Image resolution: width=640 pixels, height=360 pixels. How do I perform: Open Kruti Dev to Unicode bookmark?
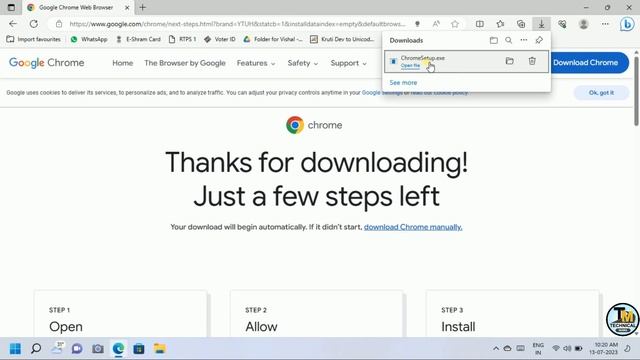tap(342, 39)
